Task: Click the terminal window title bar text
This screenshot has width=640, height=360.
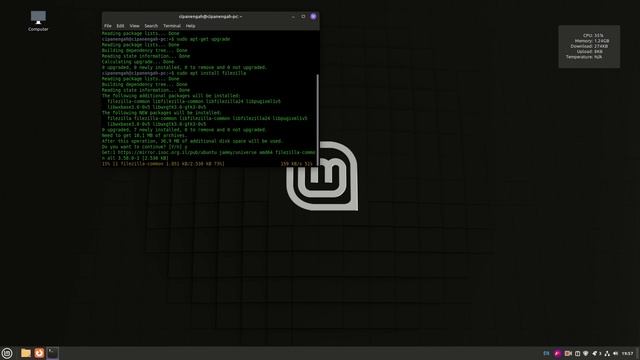Action: [210, 17]
